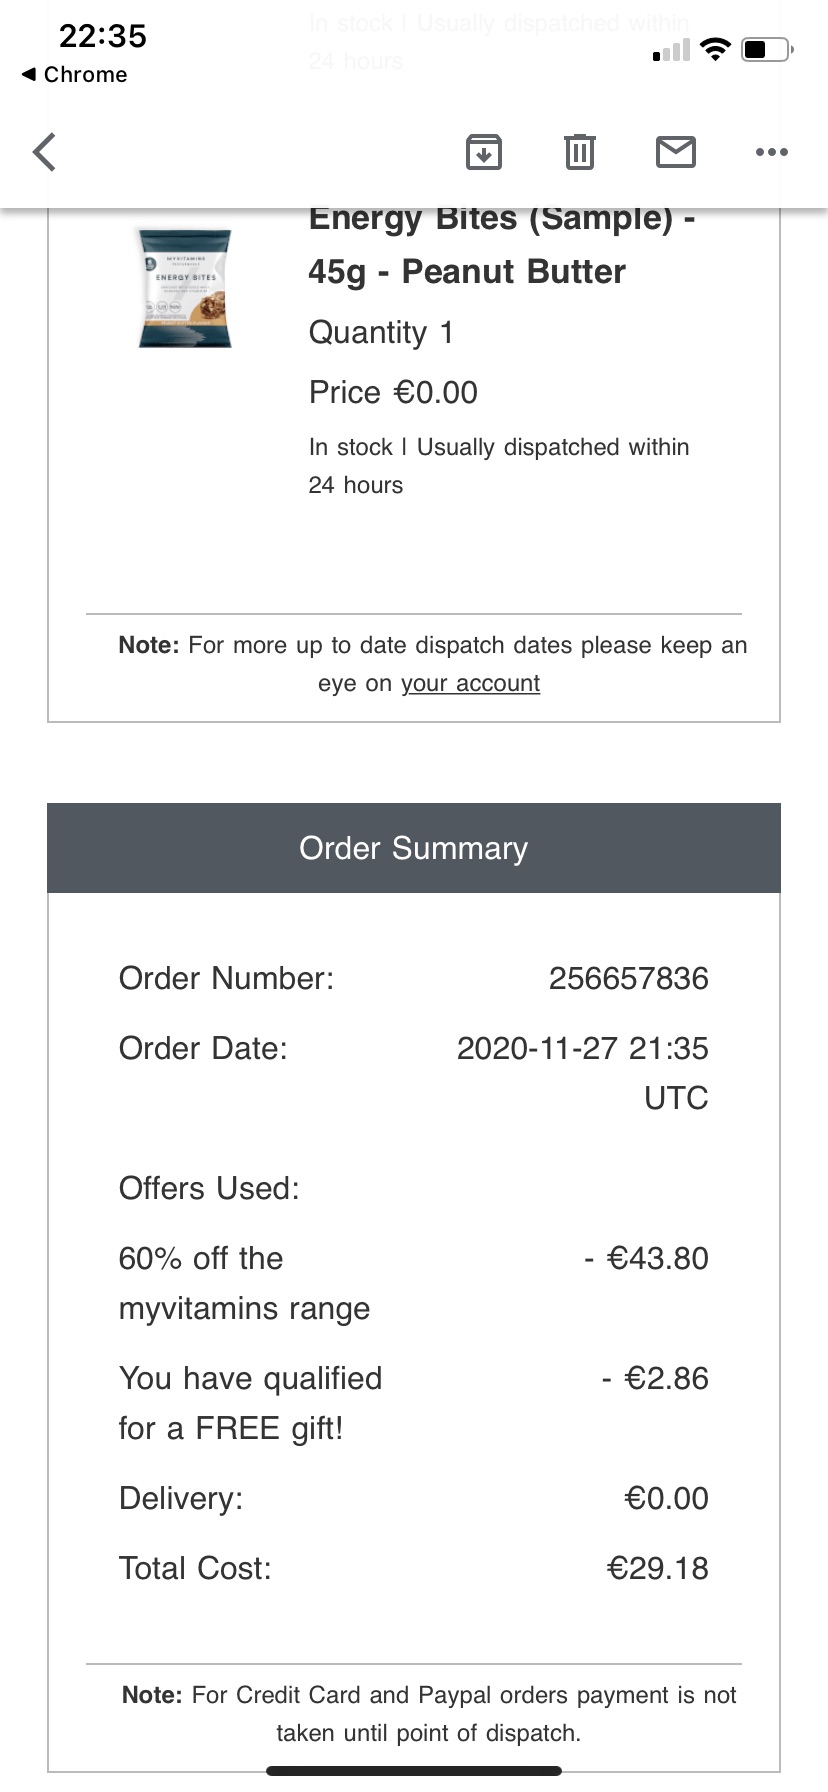Tap the battery indicator in status bar

767,49
